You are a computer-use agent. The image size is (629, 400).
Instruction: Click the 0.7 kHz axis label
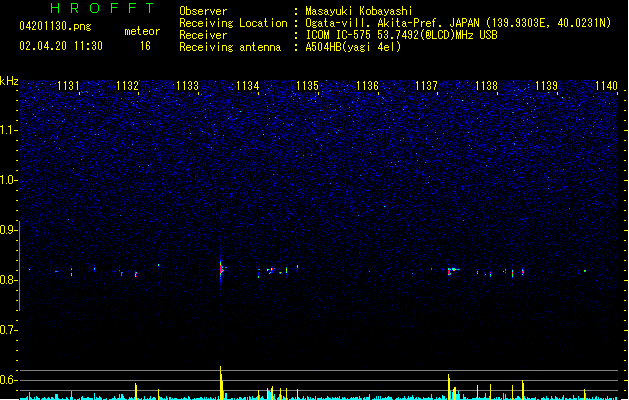[x=8, y=330]
